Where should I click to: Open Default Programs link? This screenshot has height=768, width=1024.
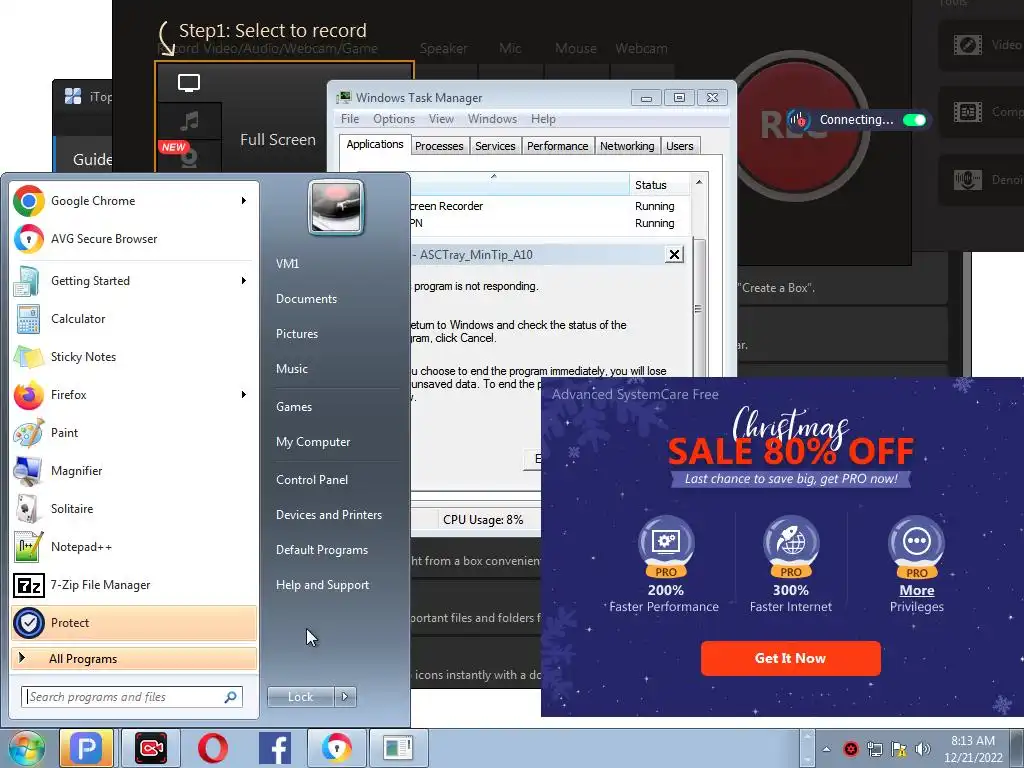[321, 550]
